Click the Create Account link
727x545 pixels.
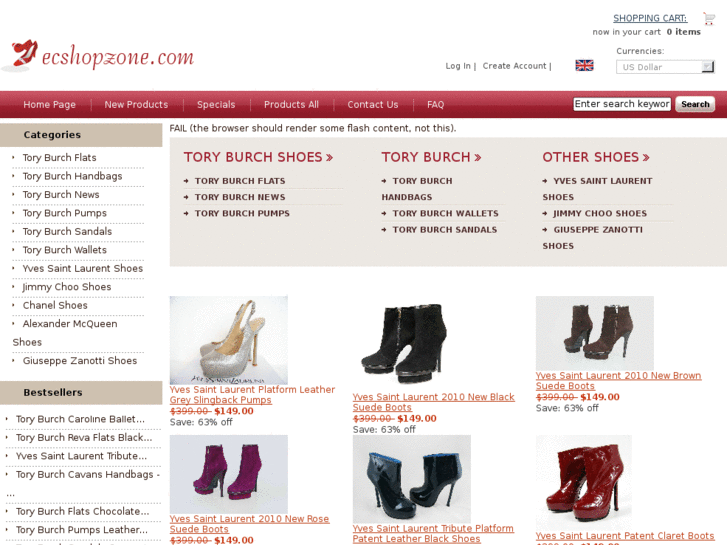click(x=514, y=66)
